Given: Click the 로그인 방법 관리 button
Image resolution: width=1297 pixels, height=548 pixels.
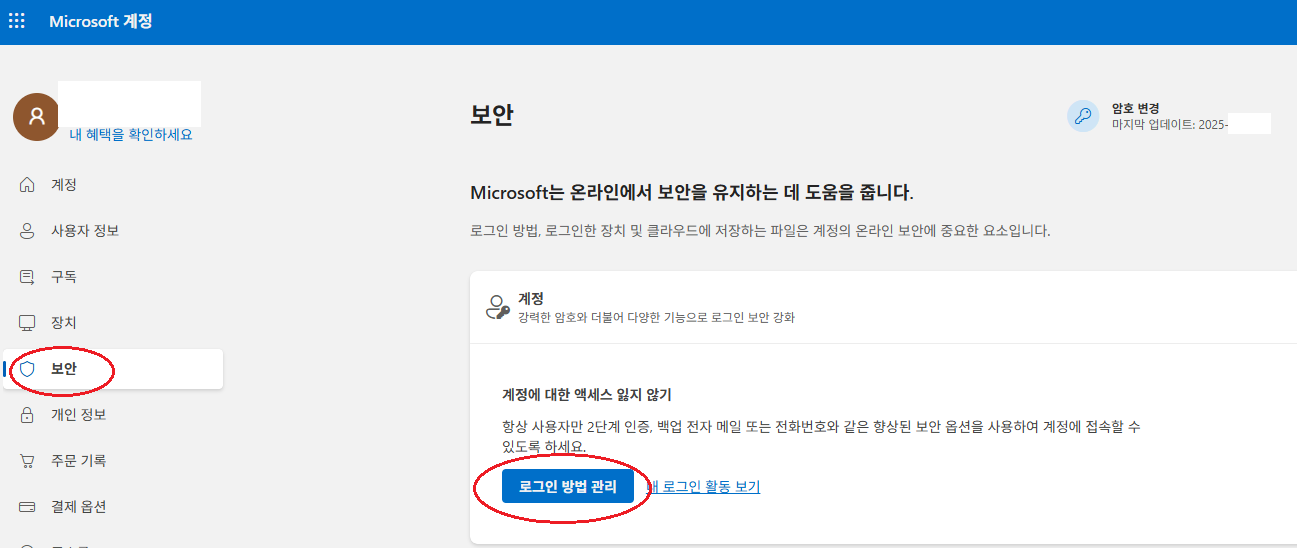Looking at the screenshot, I should [x=568, y=487].
